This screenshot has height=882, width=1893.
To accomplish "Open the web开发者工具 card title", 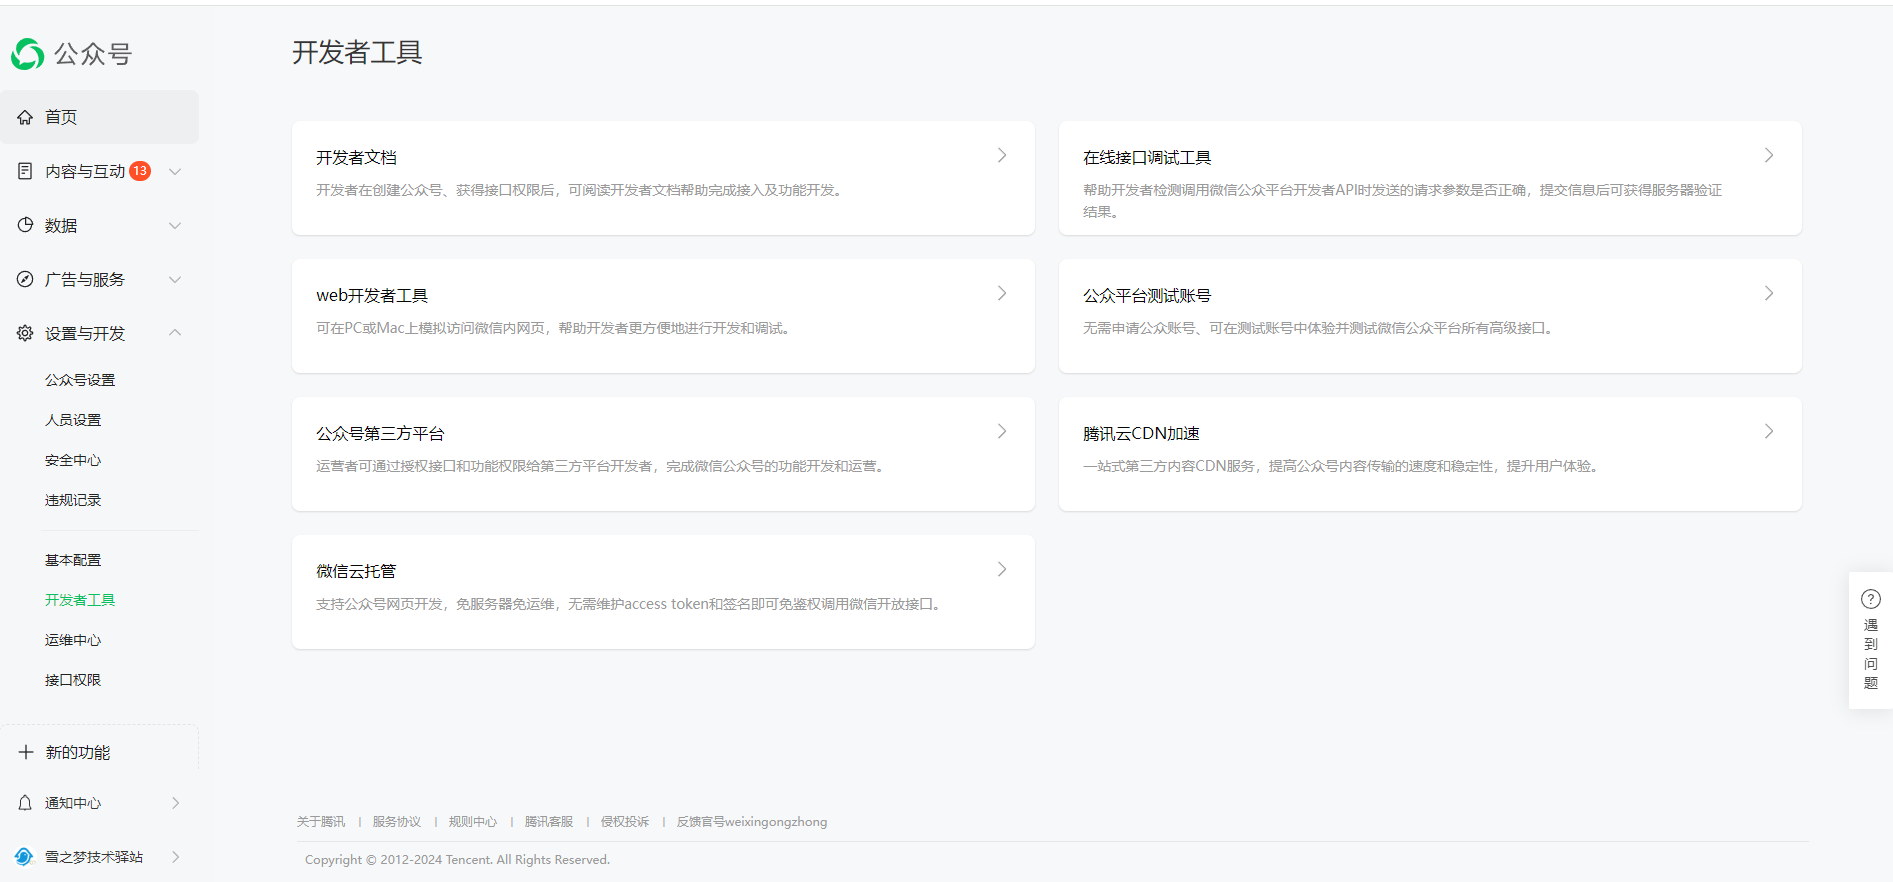I will tap(372, 296).
